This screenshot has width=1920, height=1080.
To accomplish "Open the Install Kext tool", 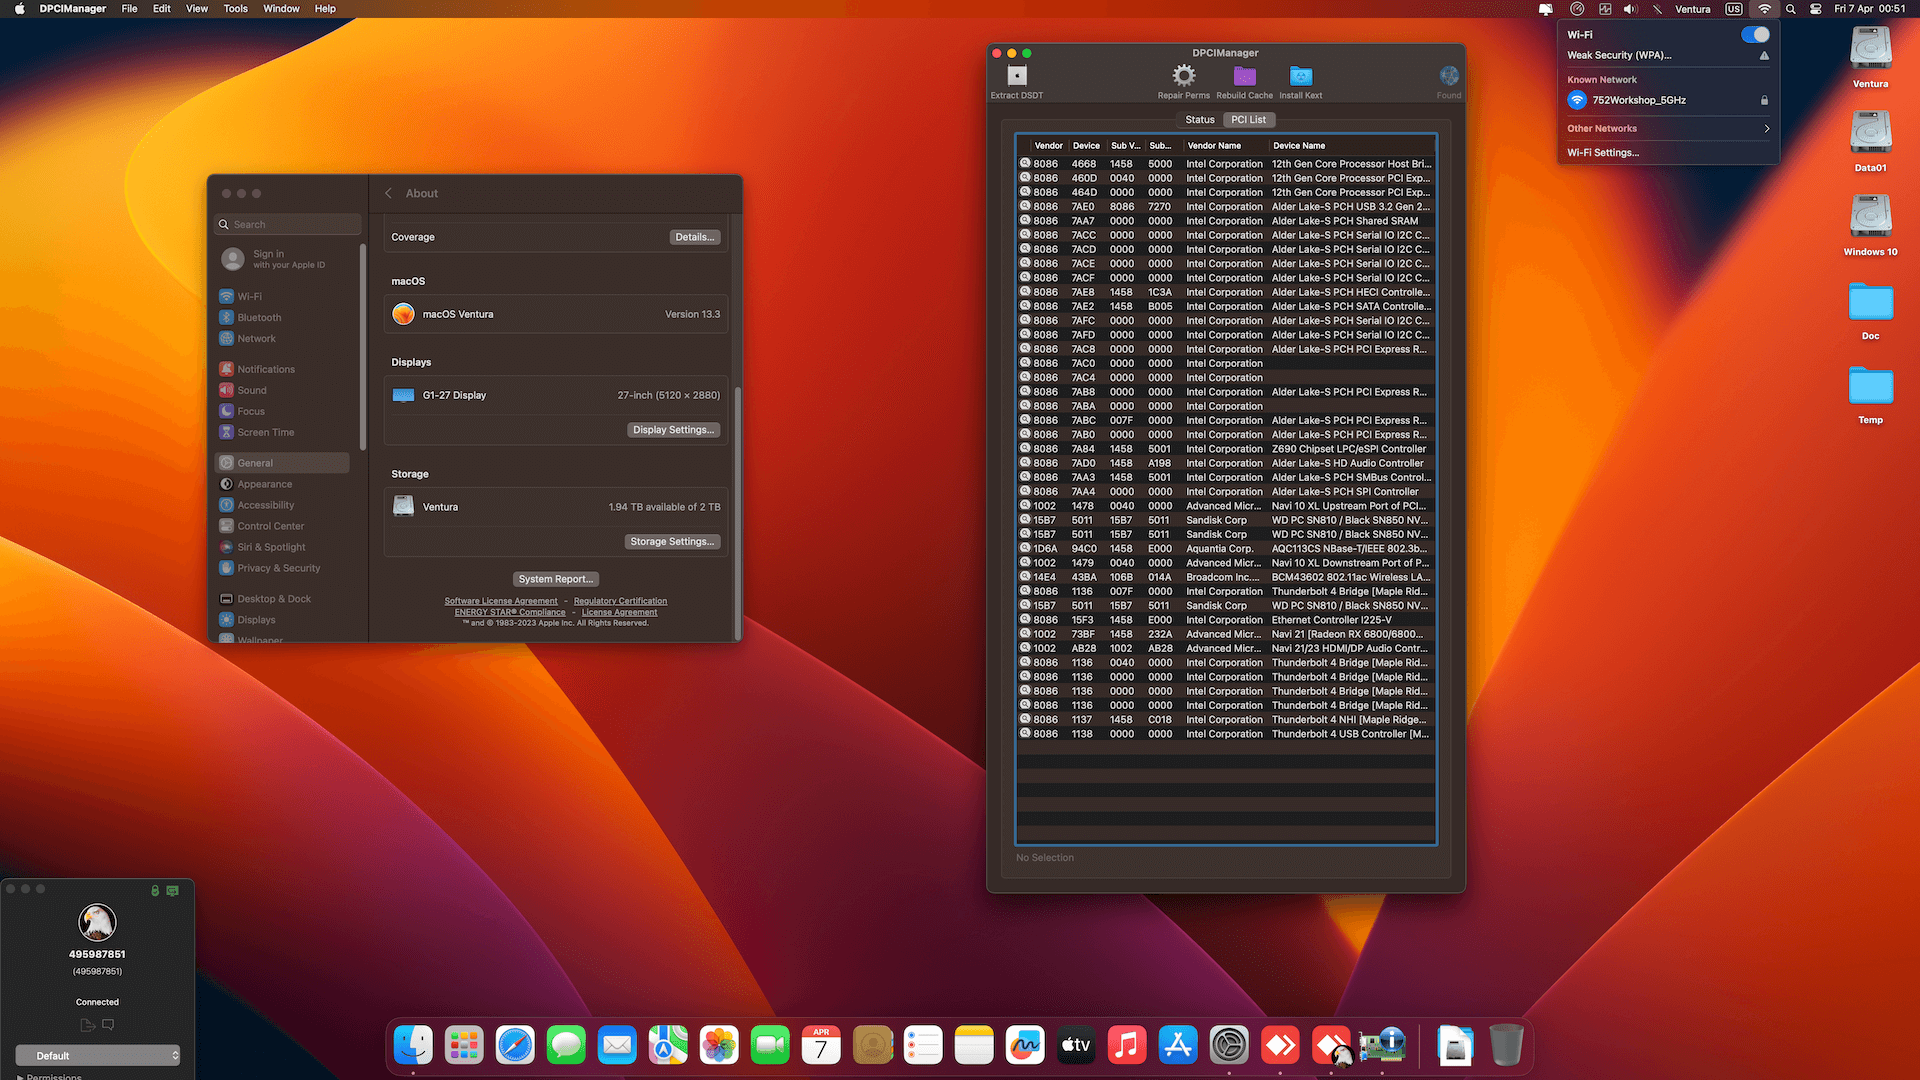I will [1300, 76].
